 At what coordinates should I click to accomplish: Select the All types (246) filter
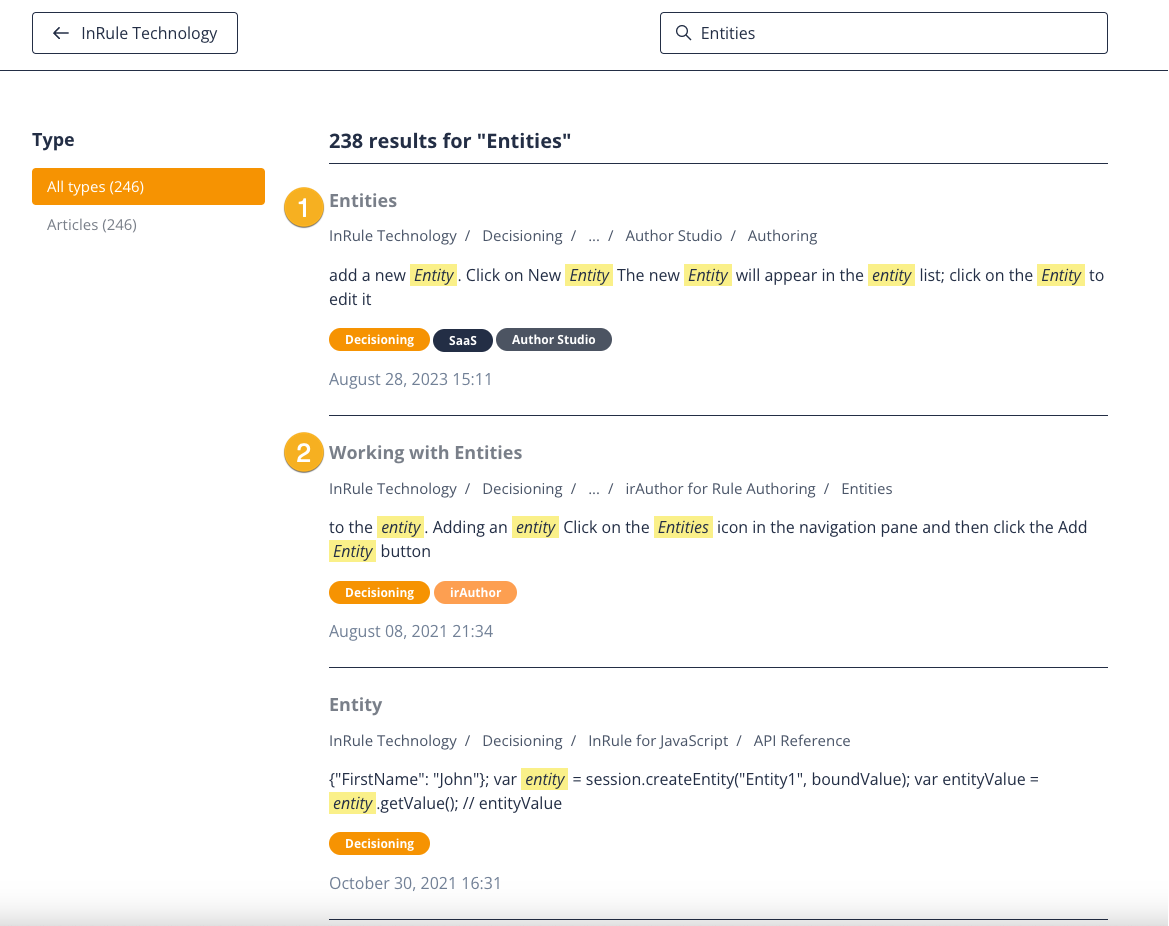148,187
